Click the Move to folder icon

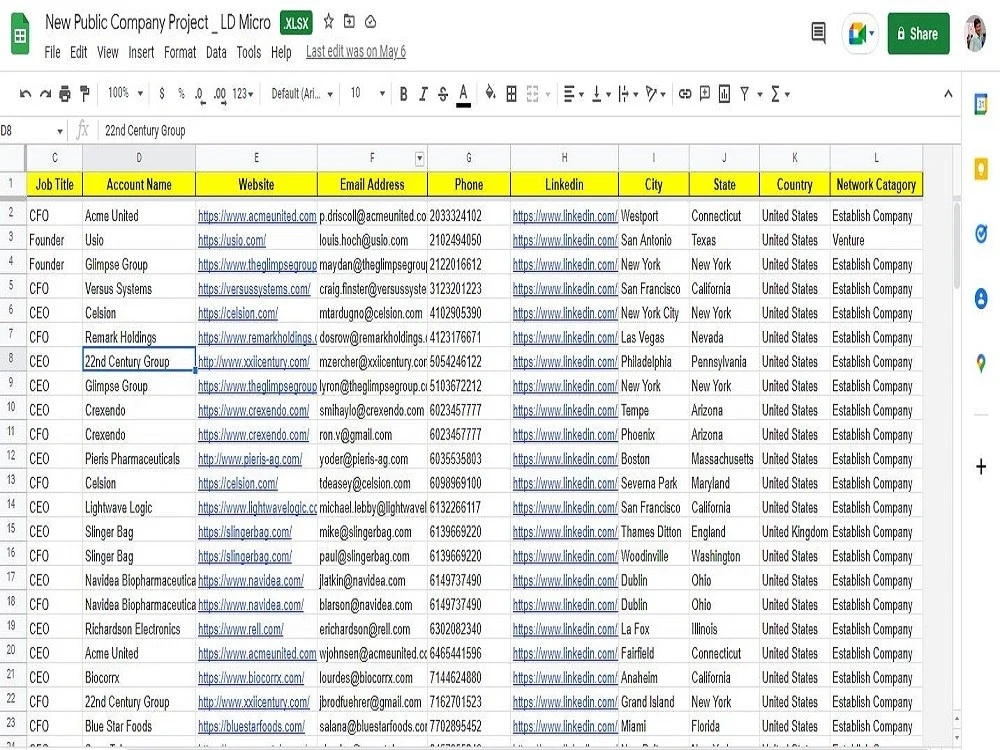[x=349, y=22]
